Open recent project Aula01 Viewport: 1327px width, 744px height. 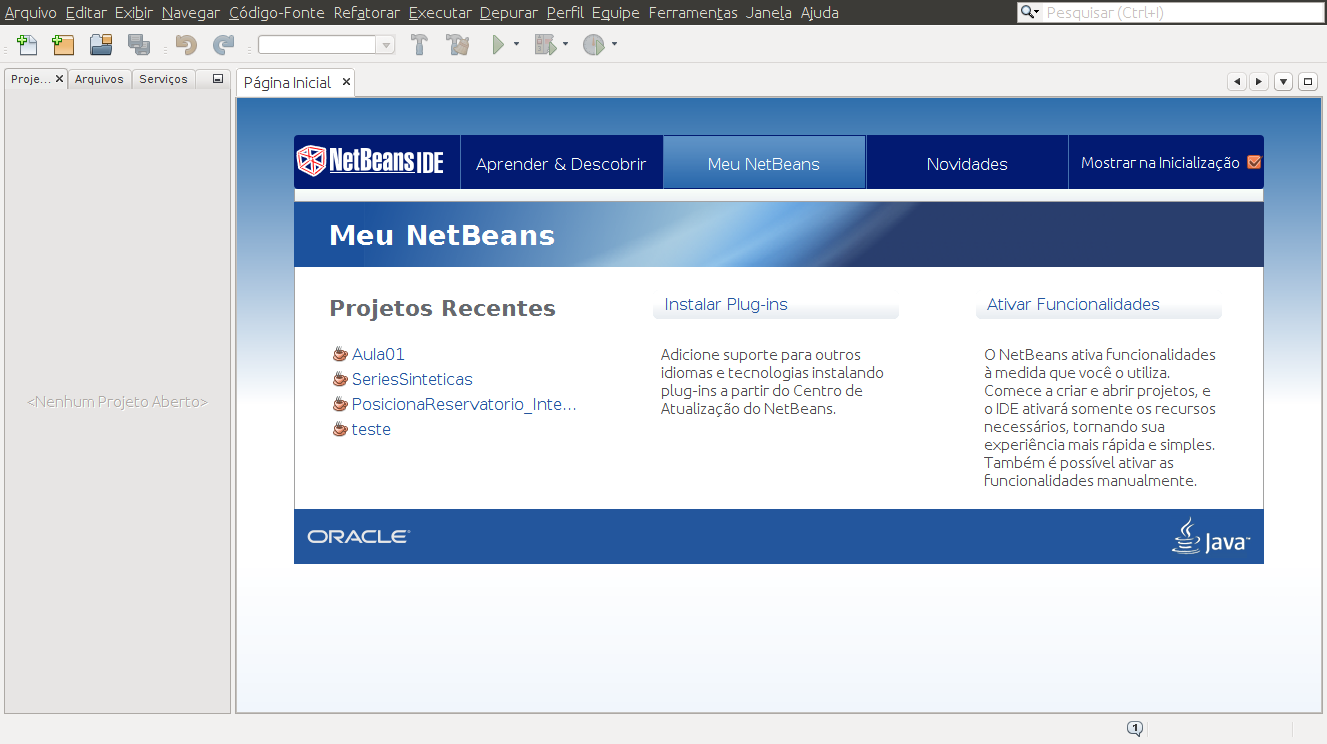(378, 354)
